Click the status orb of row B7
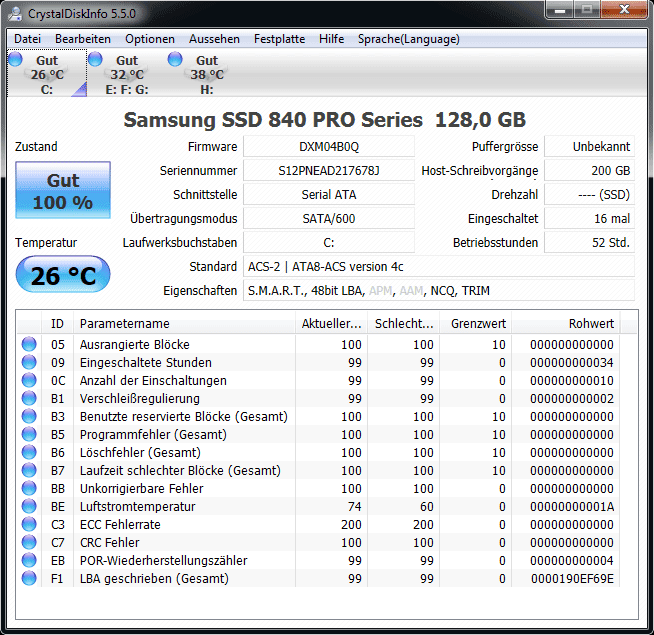Viewport: 654px width, 635px height. [29, 470]
